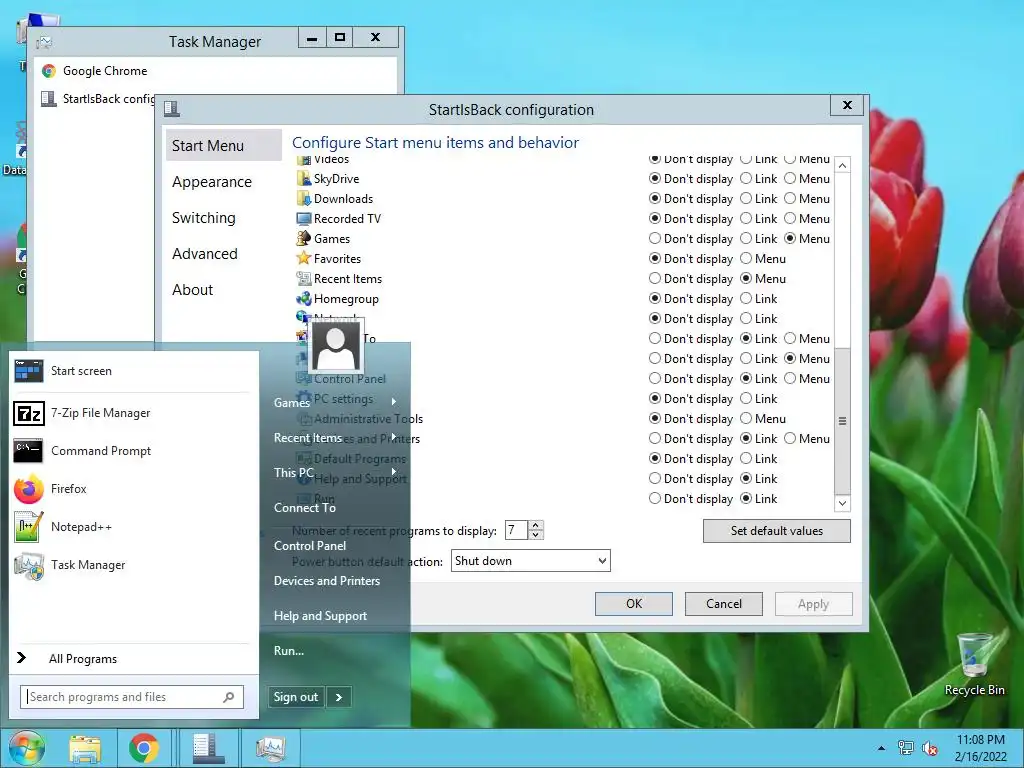1024x768 pixels.
Task: Open Google Chrome from taskbar
Action: pyautogui.click(x=144, y=748)
